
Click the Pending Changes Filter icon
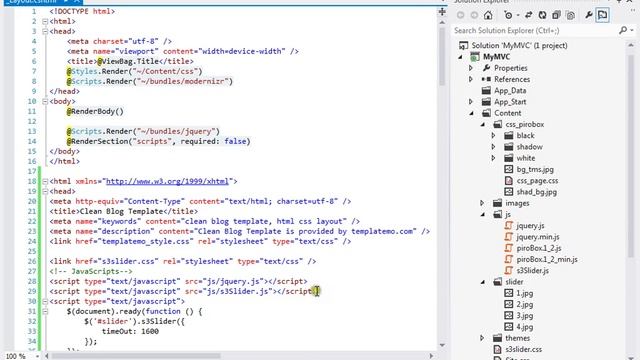tap(508, 16)
